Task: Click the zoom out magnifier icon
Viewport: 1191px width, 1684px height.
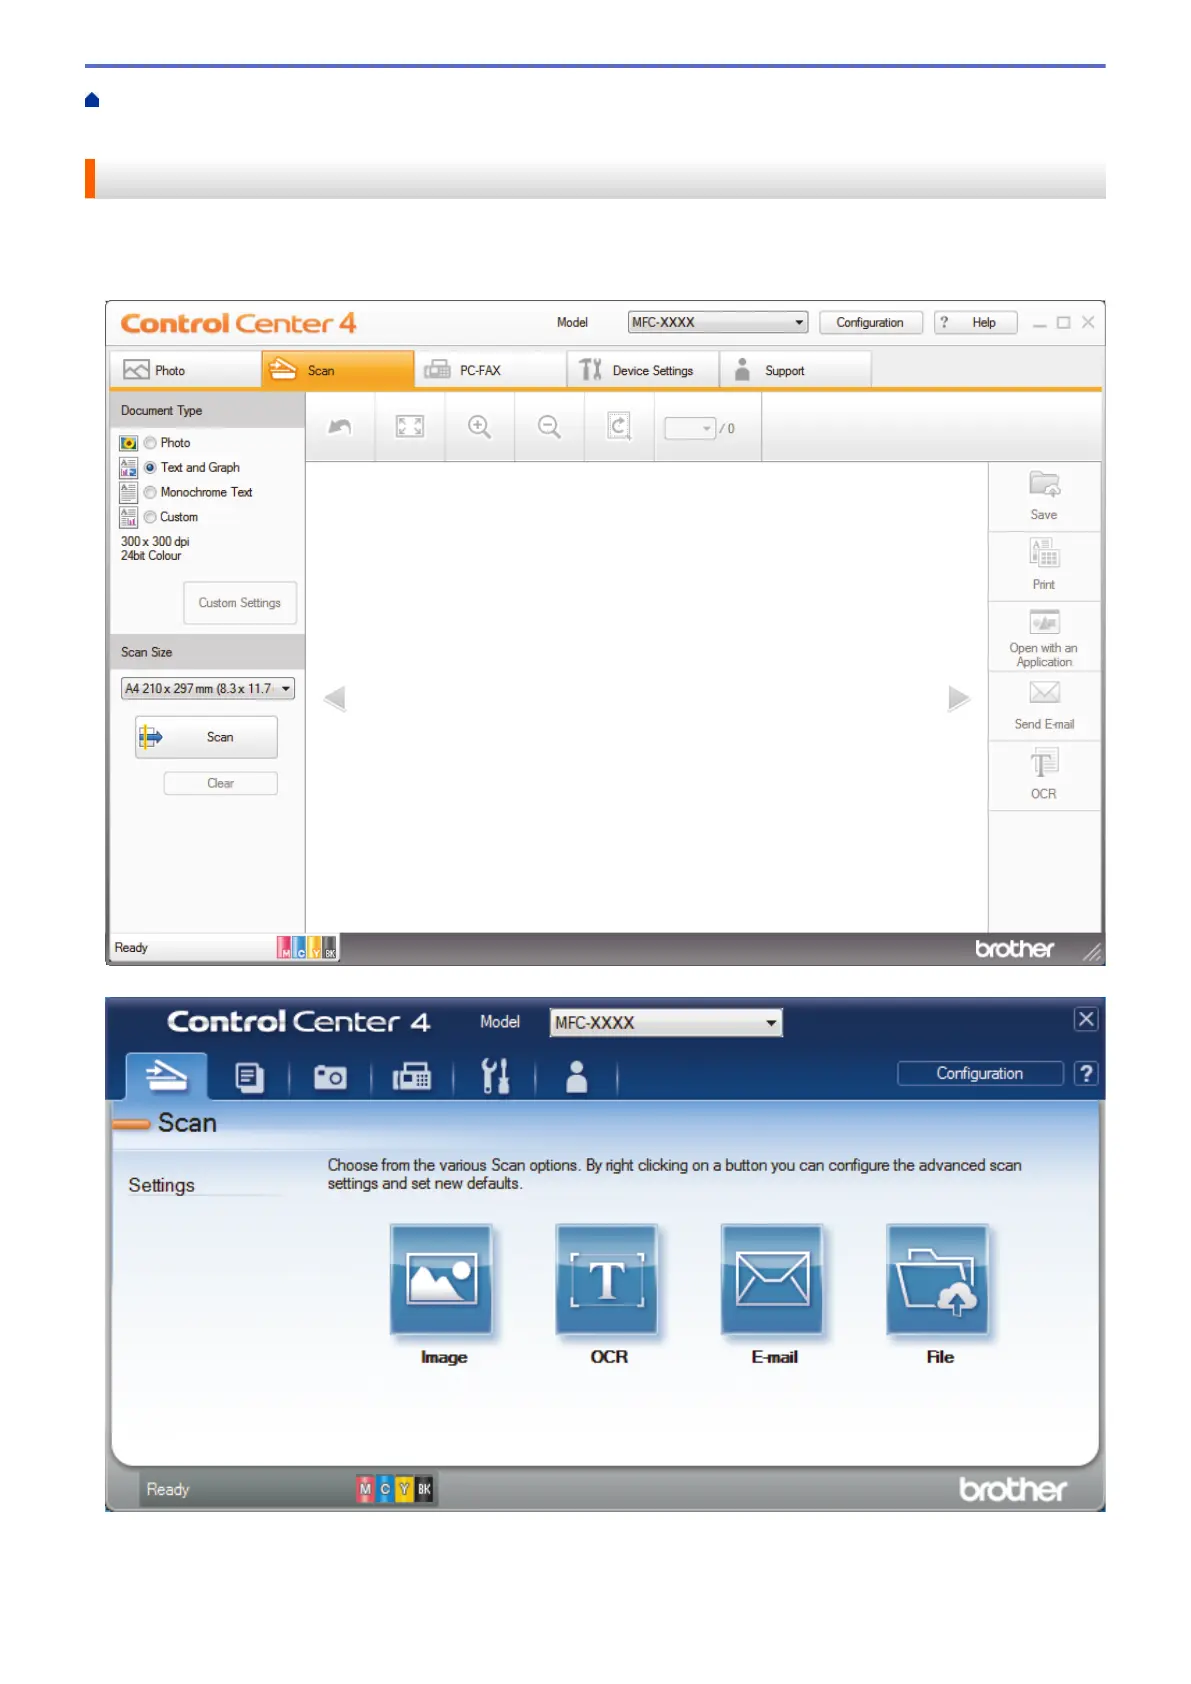Action: tap(549, 427)
